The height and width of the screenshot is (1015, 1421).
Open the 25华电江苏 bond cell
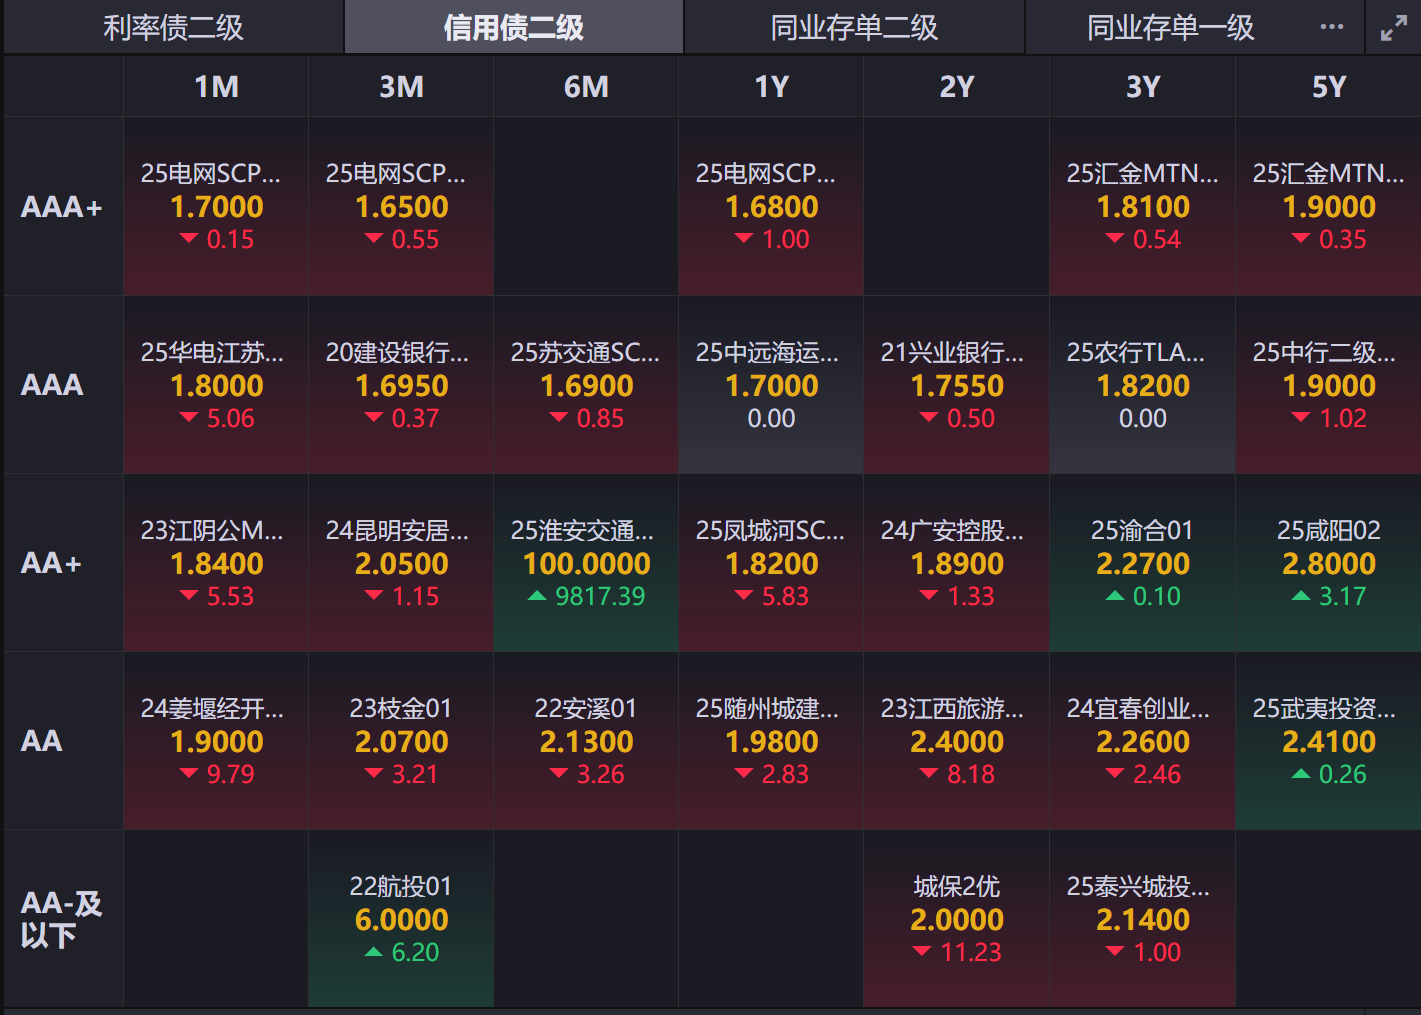point(216,385)
